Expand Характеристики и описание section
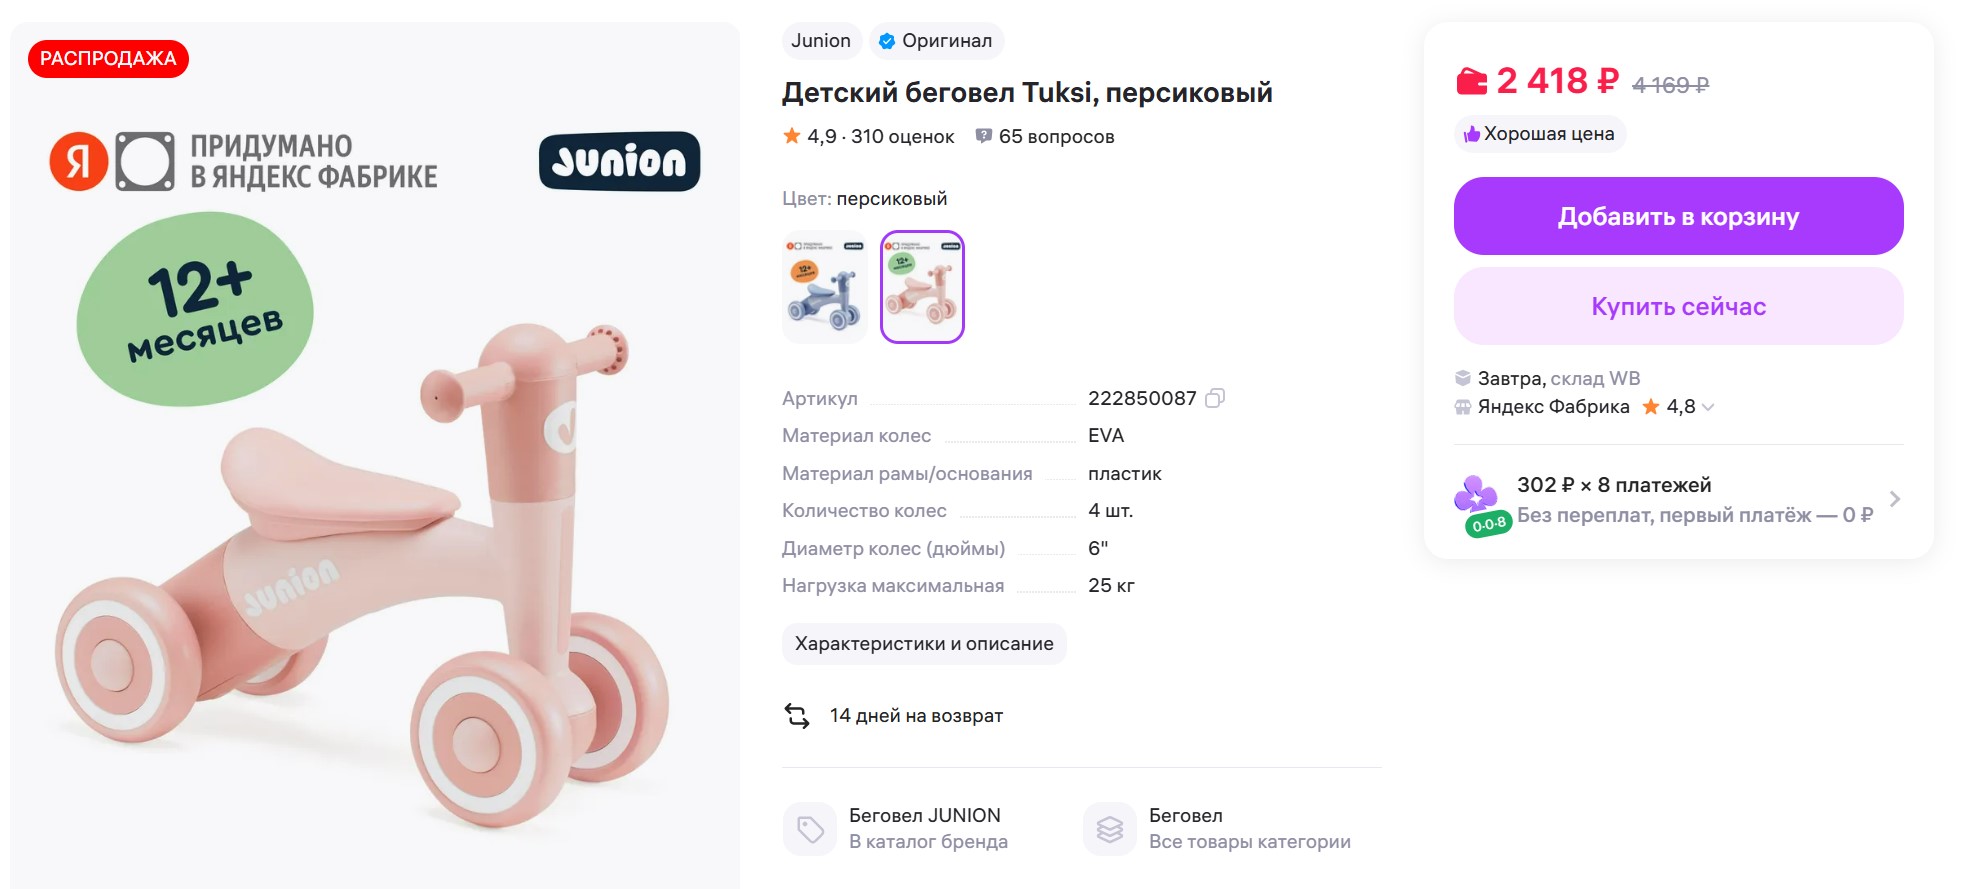Image resolution: width=1963 pixels, height=889 pixels. 924,644
